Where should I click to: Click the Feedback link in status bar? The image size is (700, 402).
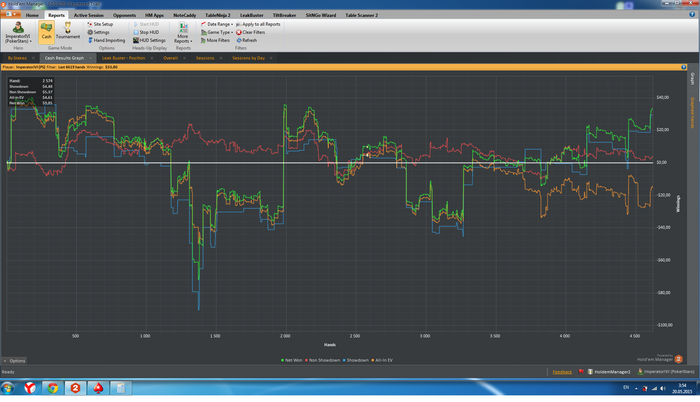[563, 371]
